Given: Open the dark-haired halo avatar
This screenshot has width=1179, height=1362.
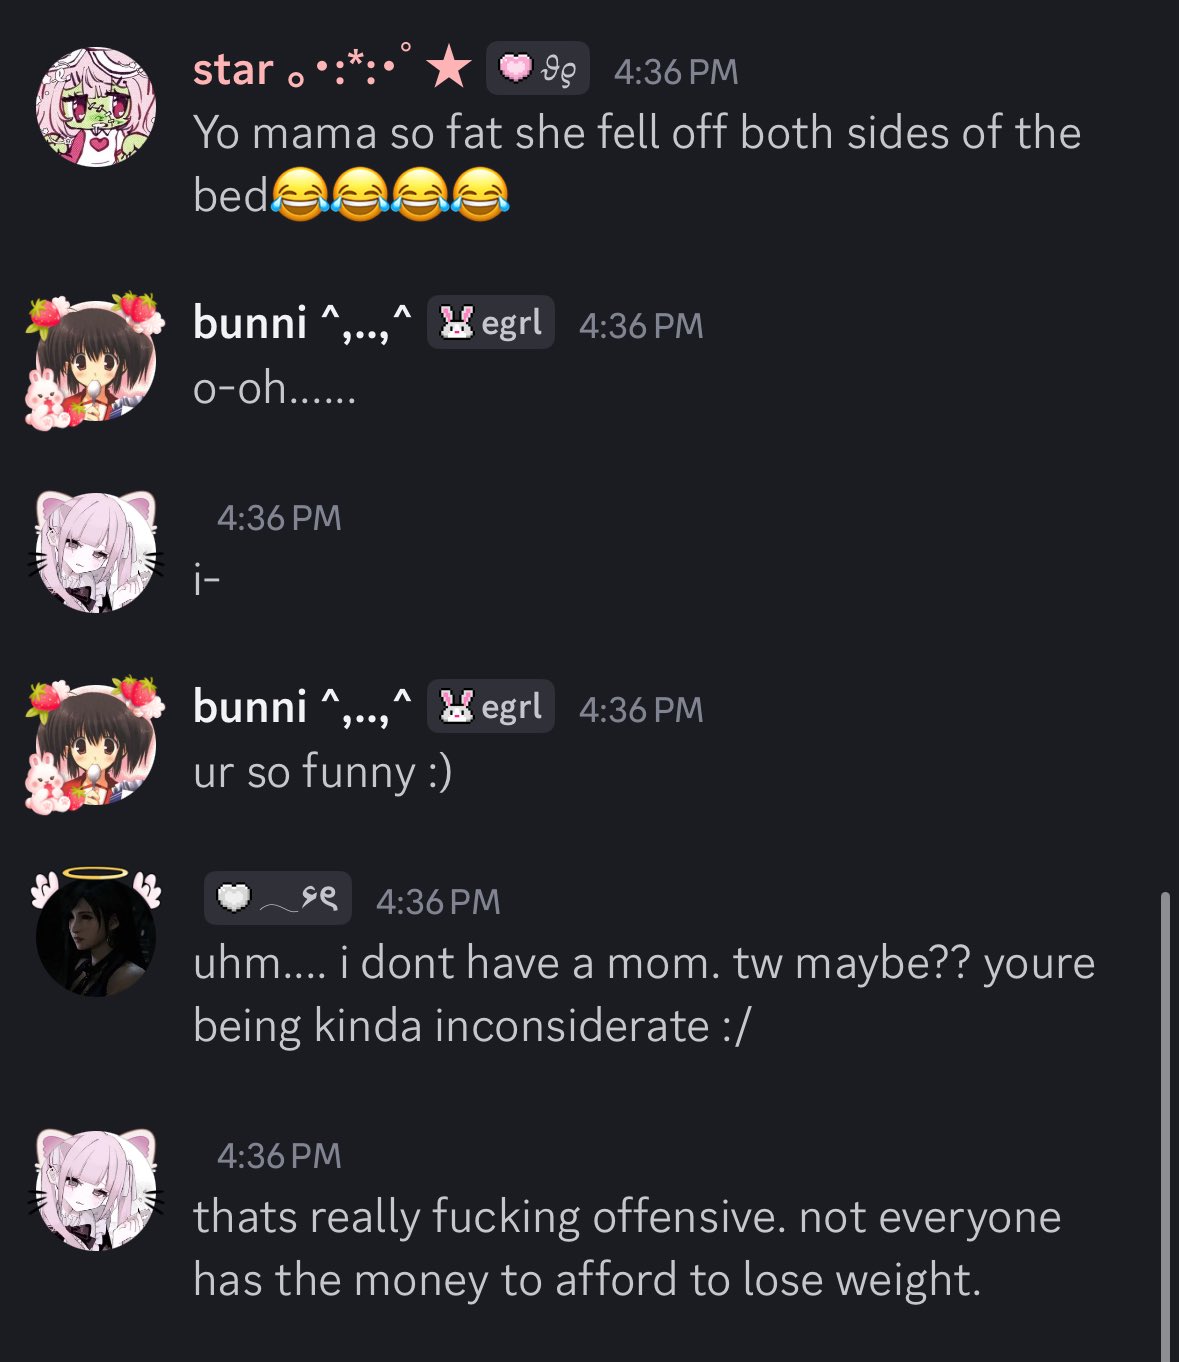Looking at the screenshot, I should [x=96, y=932].
